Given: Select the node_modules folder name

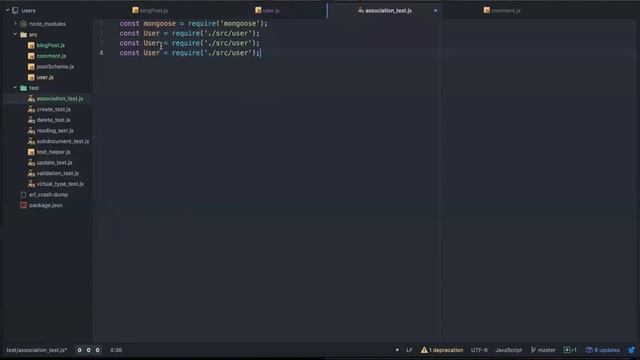Looking at the screenshot, I should point(47,24).
